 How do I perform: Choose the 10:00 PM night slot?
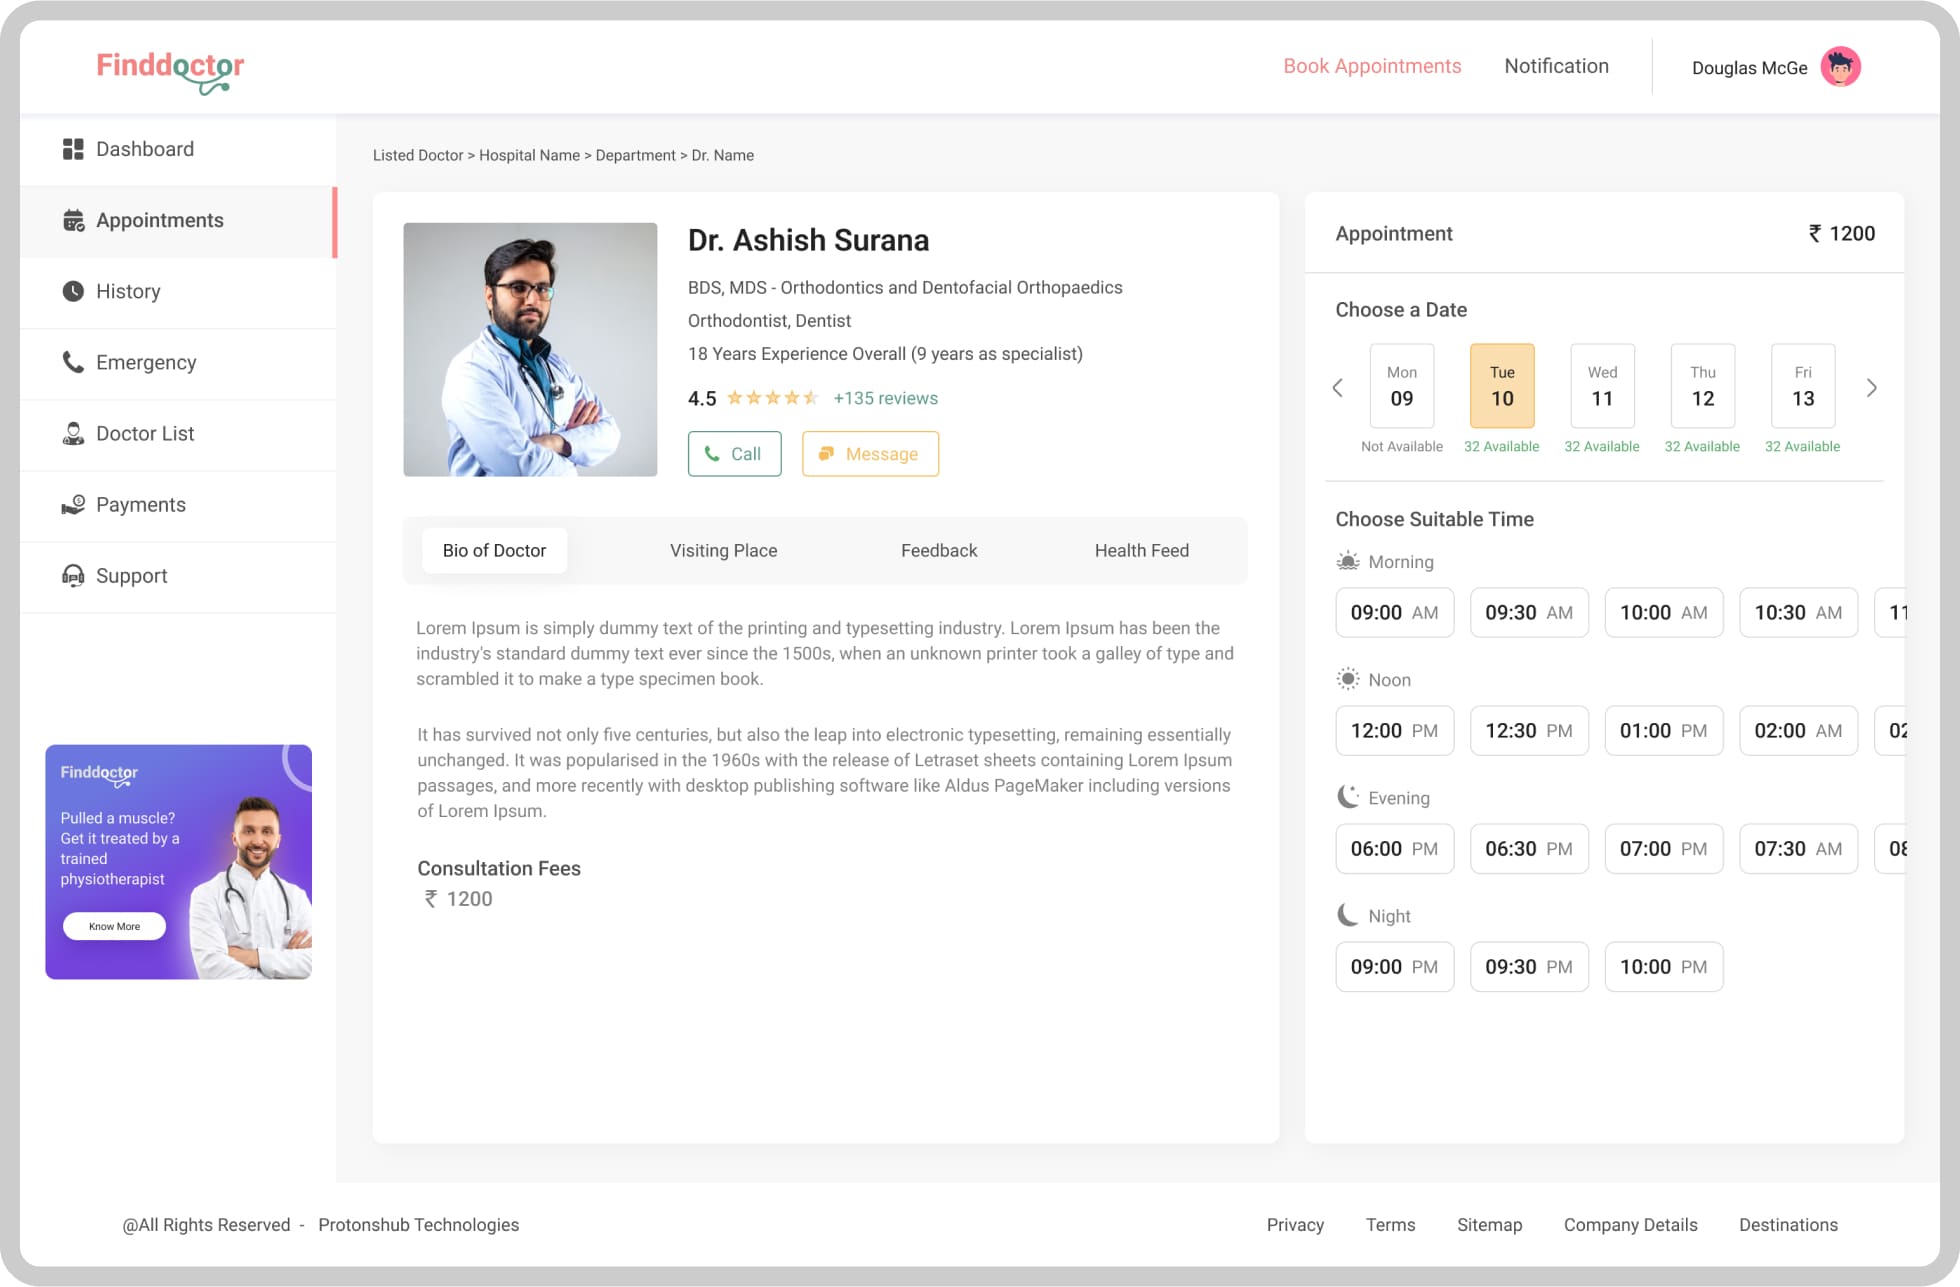[x=1664, y=967]
